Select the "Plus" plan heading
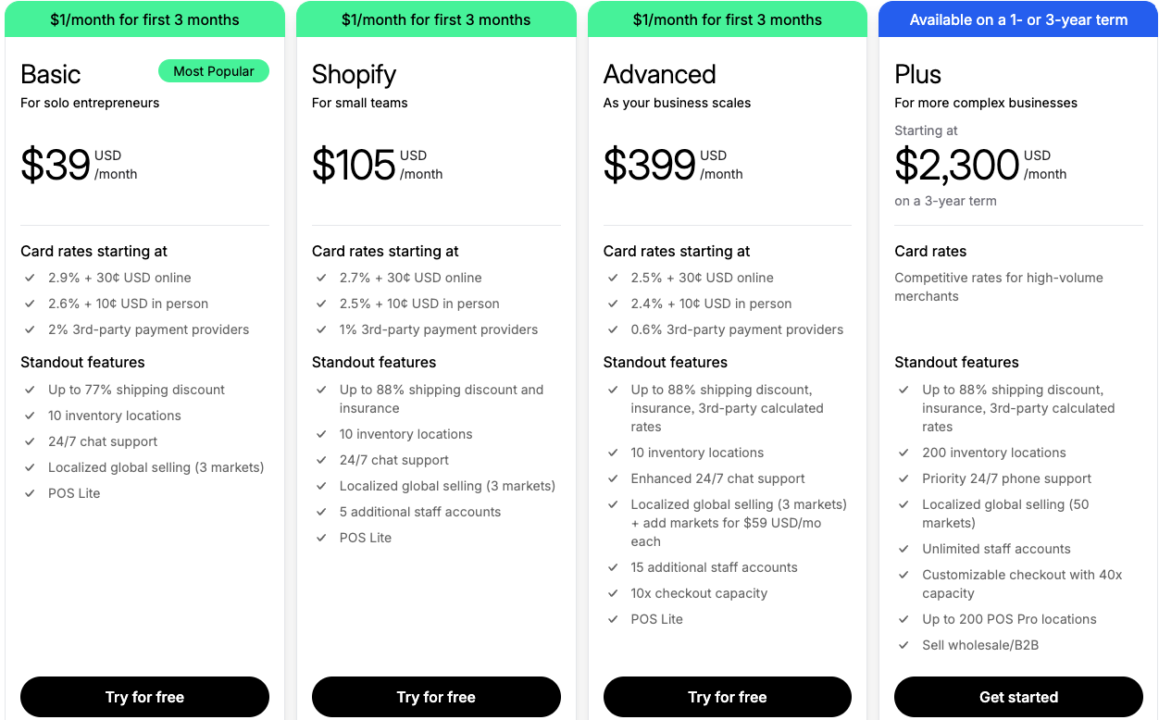 [917, 74]
